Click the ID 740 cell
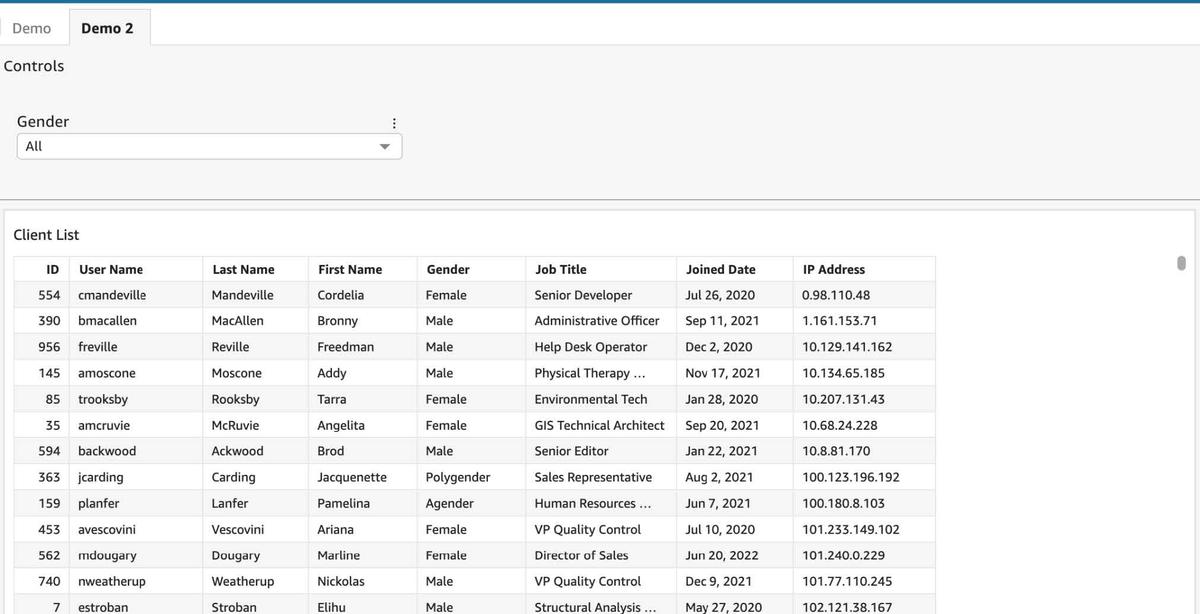 (49, 581)
